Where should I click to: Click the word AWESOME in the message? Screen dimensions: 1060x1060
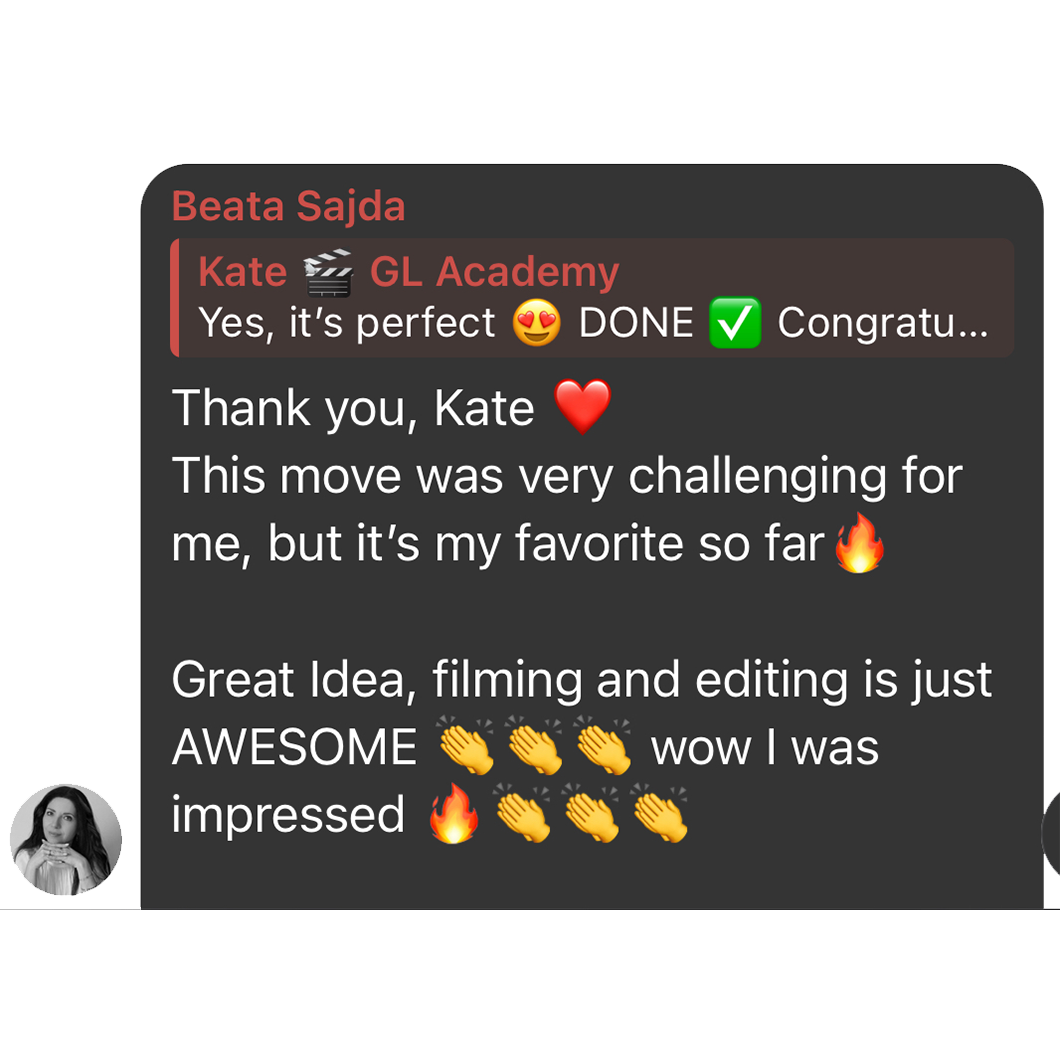pyautogui.click(x=295, y=747)
